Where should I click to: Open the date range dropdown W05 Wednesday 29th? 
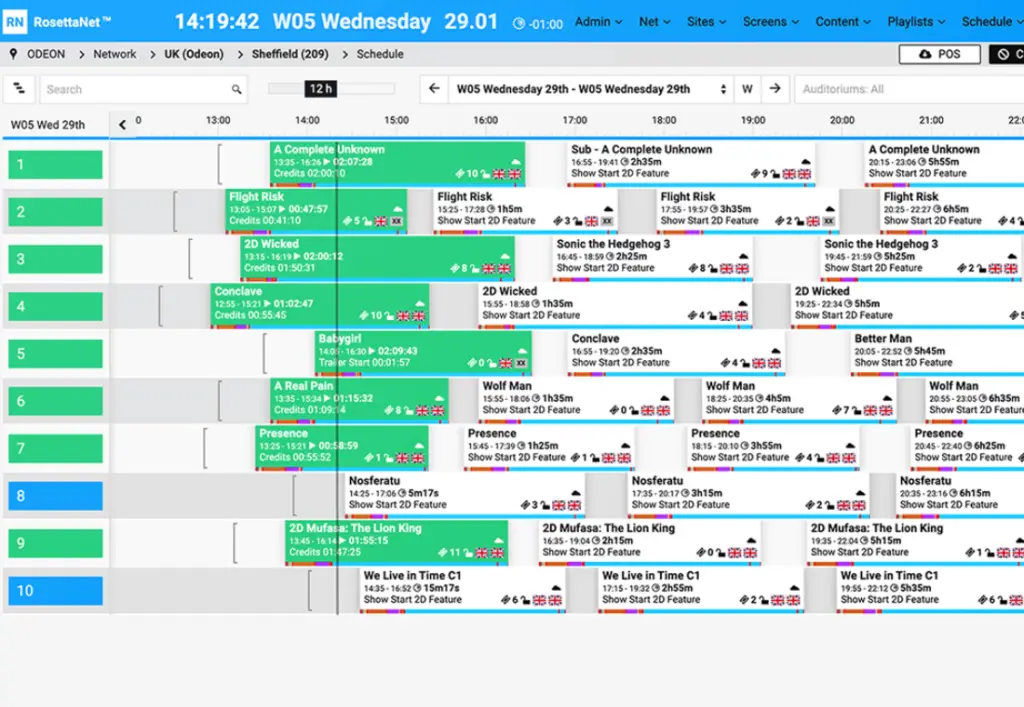[590, 89]
